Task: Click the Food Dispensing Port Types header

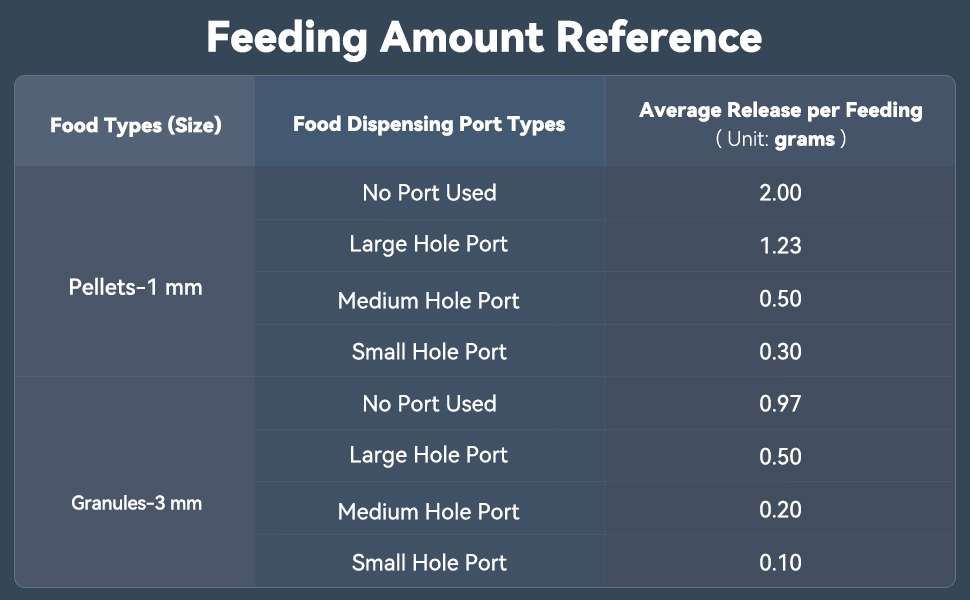Action: (x=429, y=124)
